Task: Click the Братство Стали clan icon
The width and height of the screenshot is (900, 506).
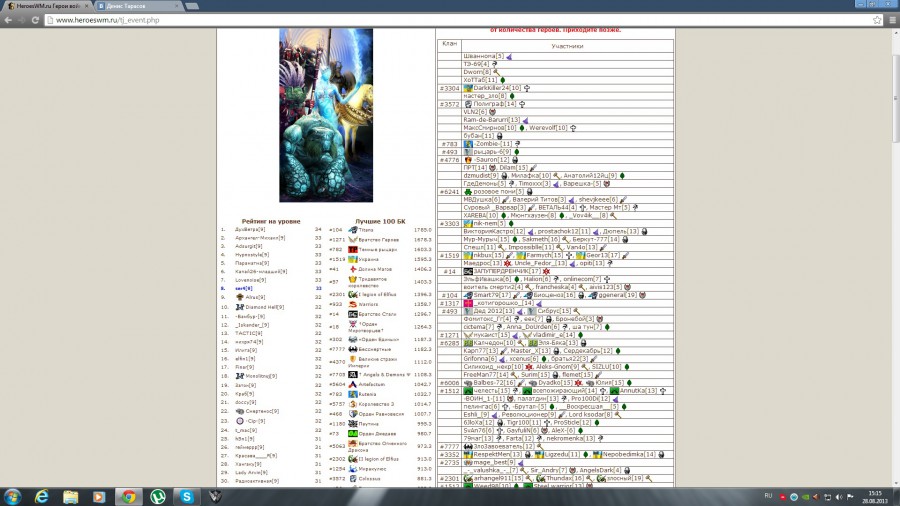Action: coord(353,314)
